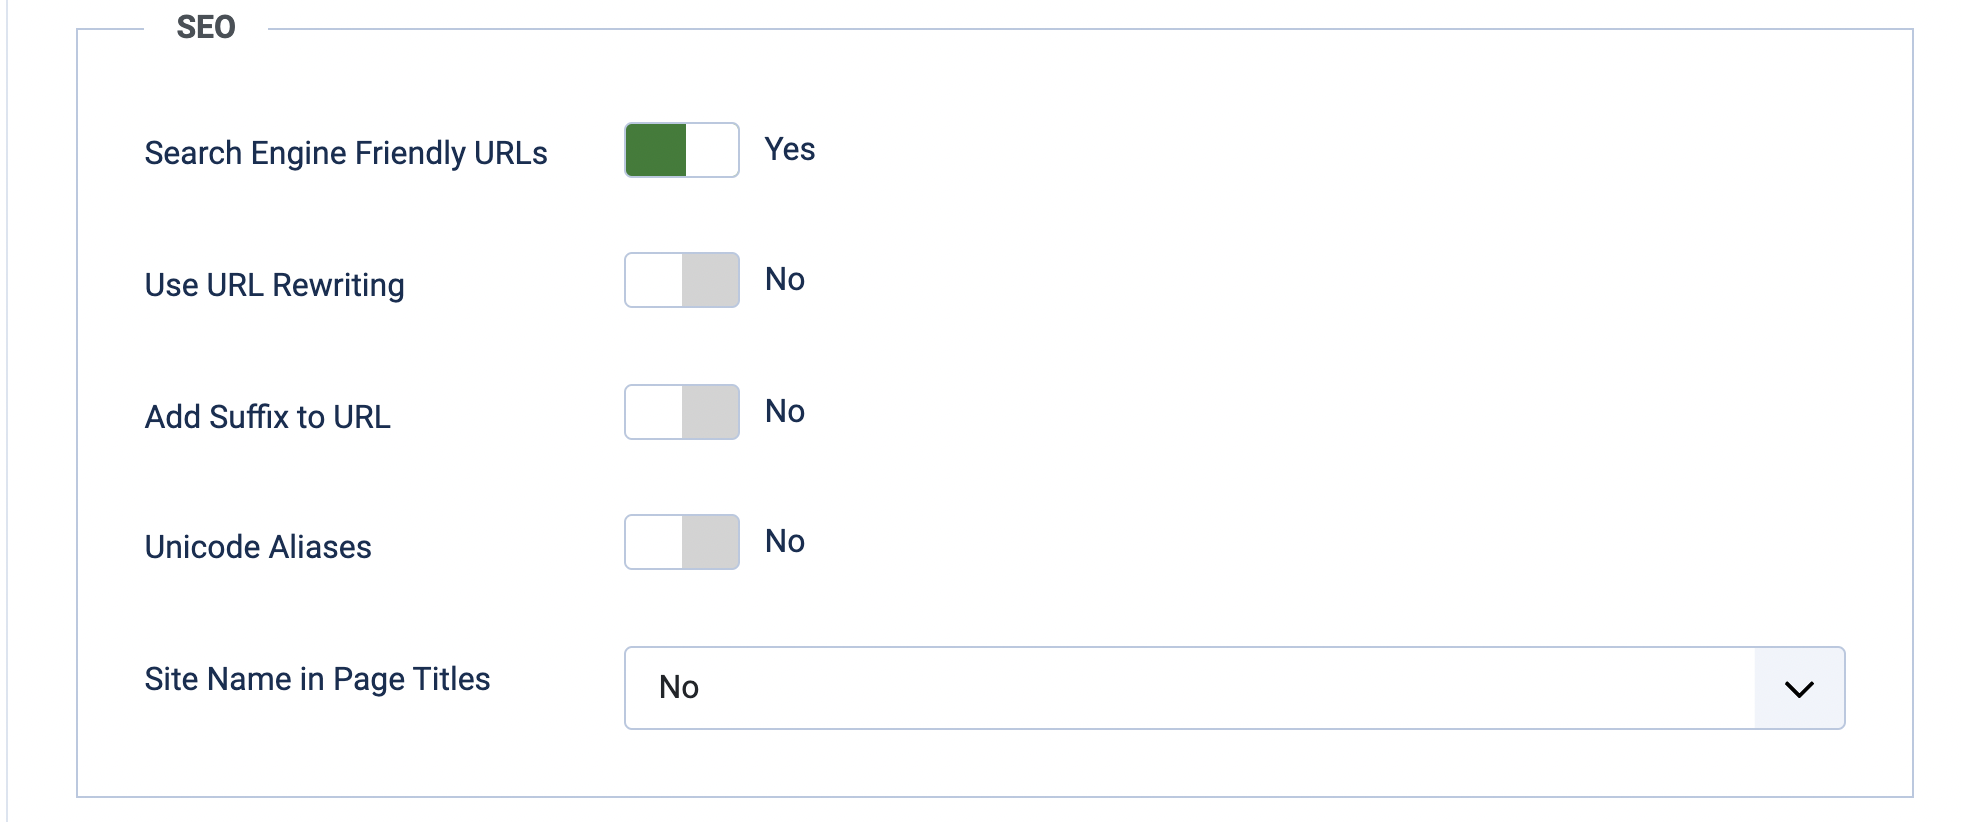Turn on Add Suffix to URL

(682, 412)
